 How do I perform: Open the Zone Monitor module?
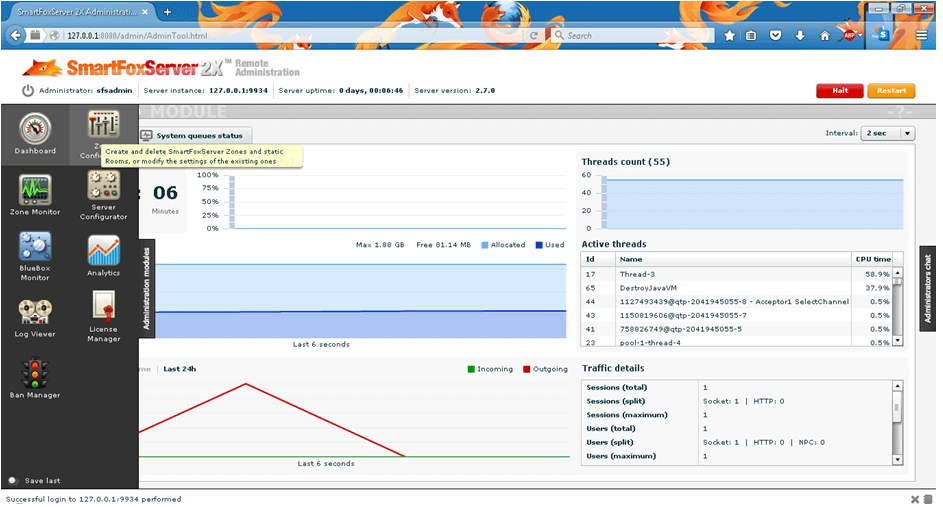tap(35, 195)
